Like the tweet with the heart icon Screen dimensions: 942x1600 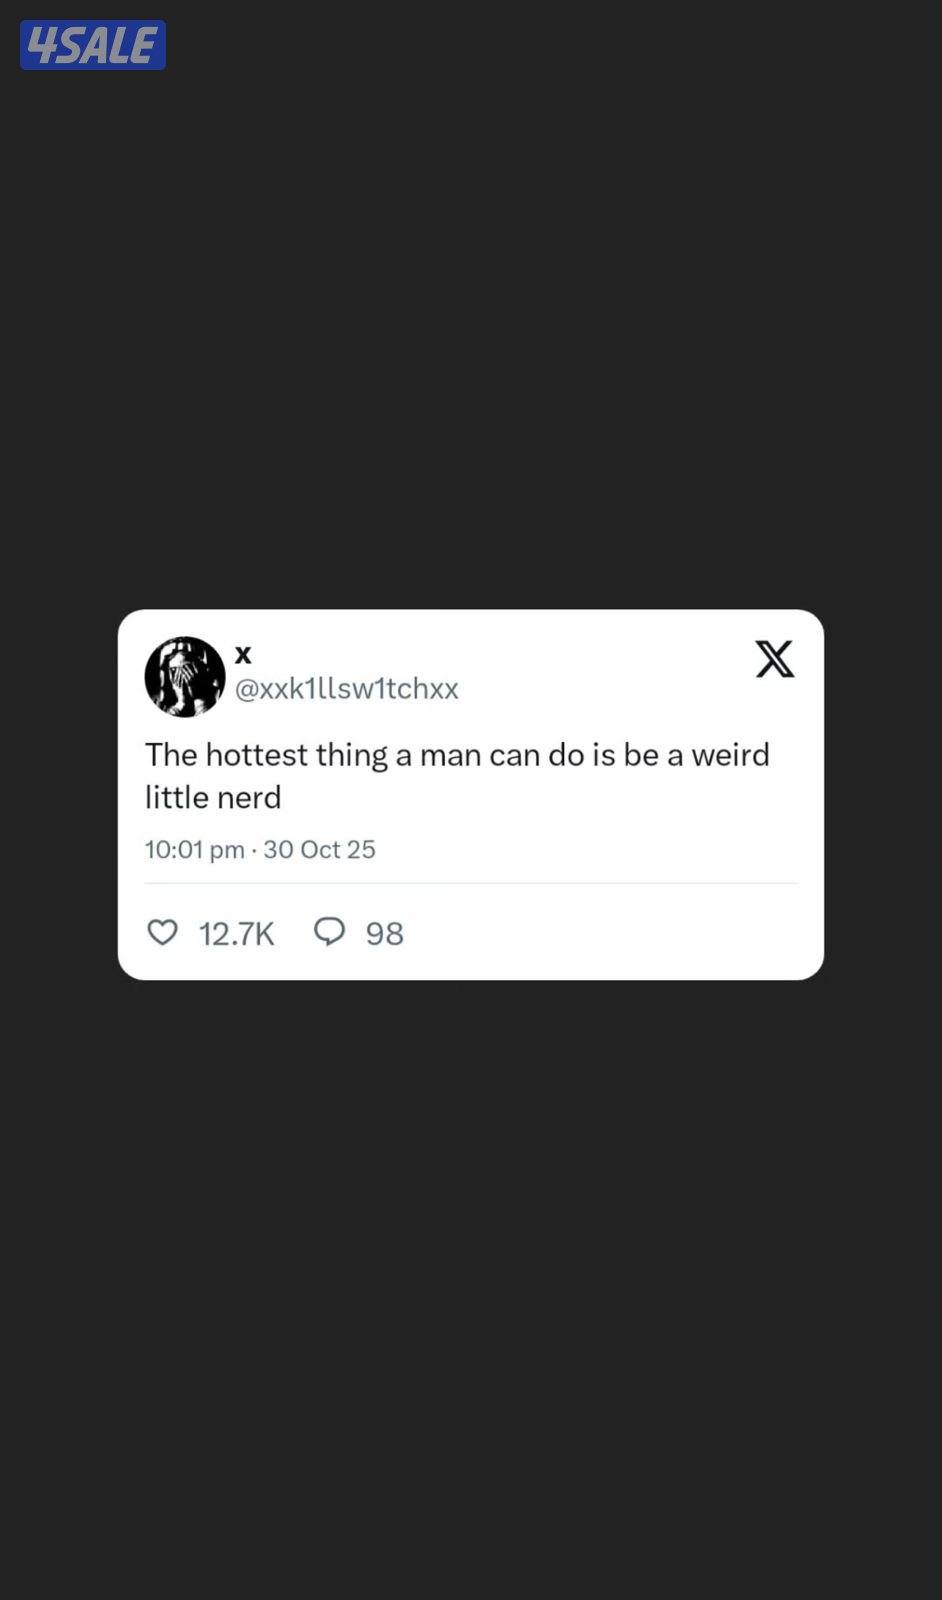tap(162, 932)
